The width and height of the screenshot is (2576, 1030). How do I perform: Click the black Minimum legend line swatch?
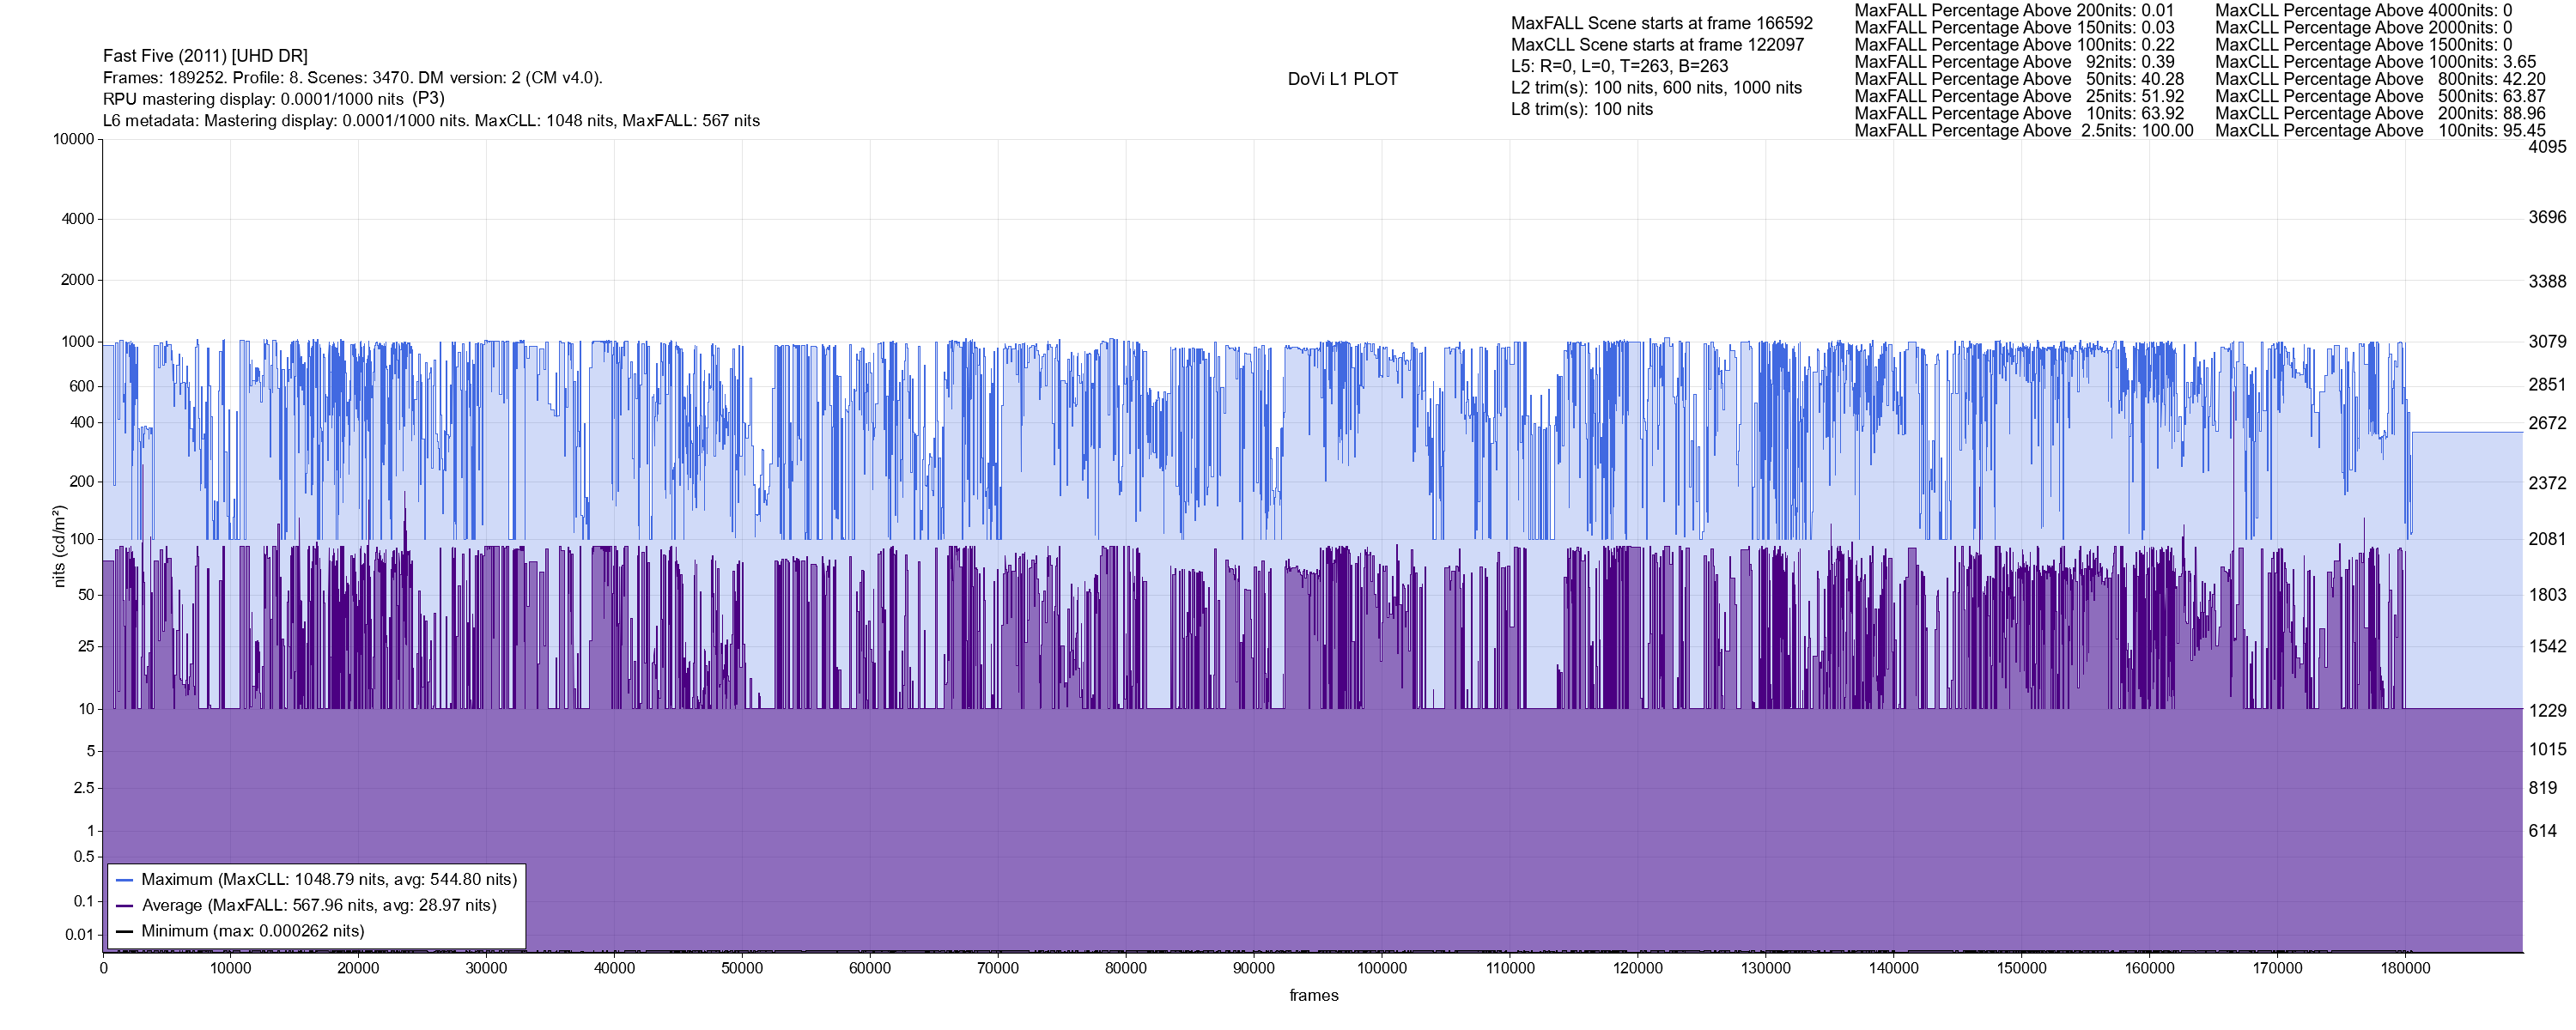125,932
